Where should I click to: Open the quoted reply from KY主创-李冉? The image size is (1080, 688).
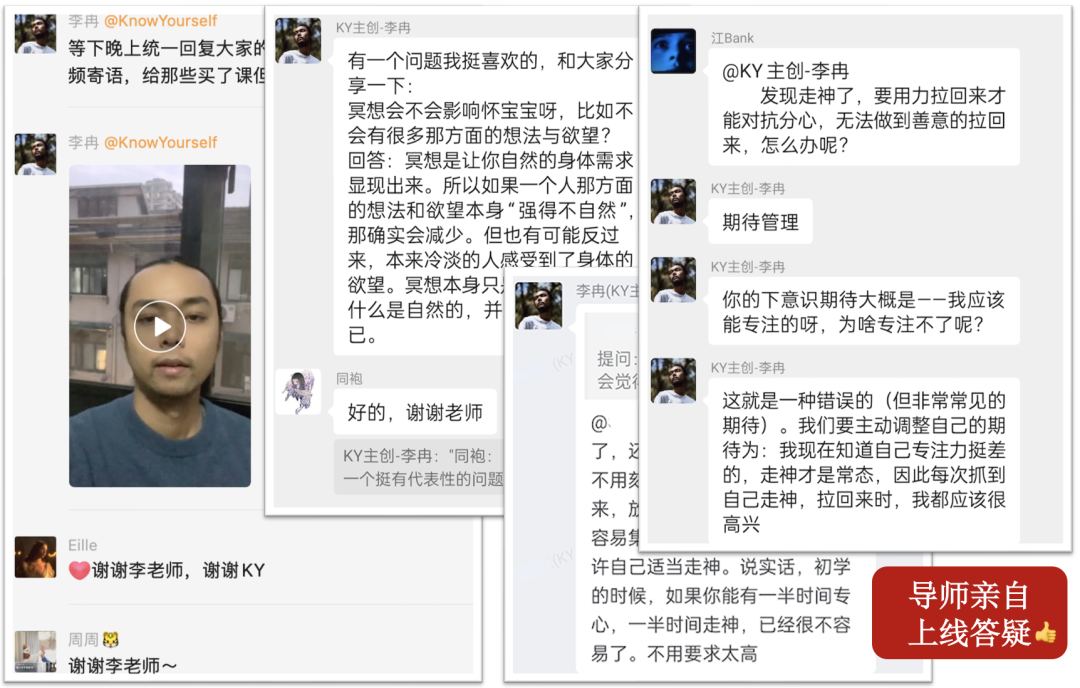[420, 467]
